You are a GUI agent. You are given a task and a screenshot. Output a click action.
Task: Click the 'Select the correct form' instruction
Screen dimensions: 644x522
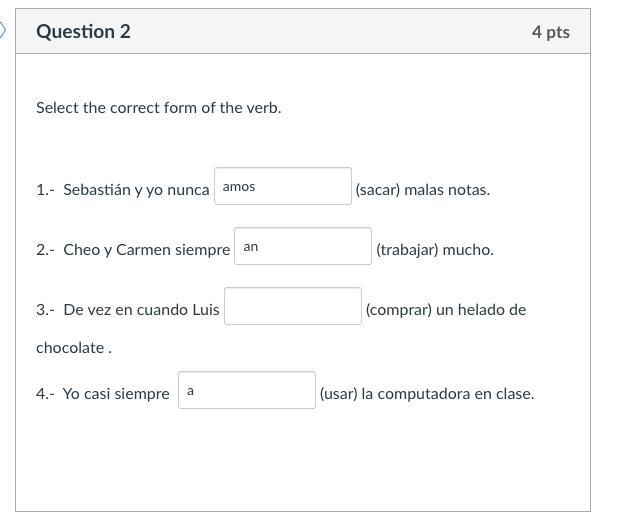point(158,107)
